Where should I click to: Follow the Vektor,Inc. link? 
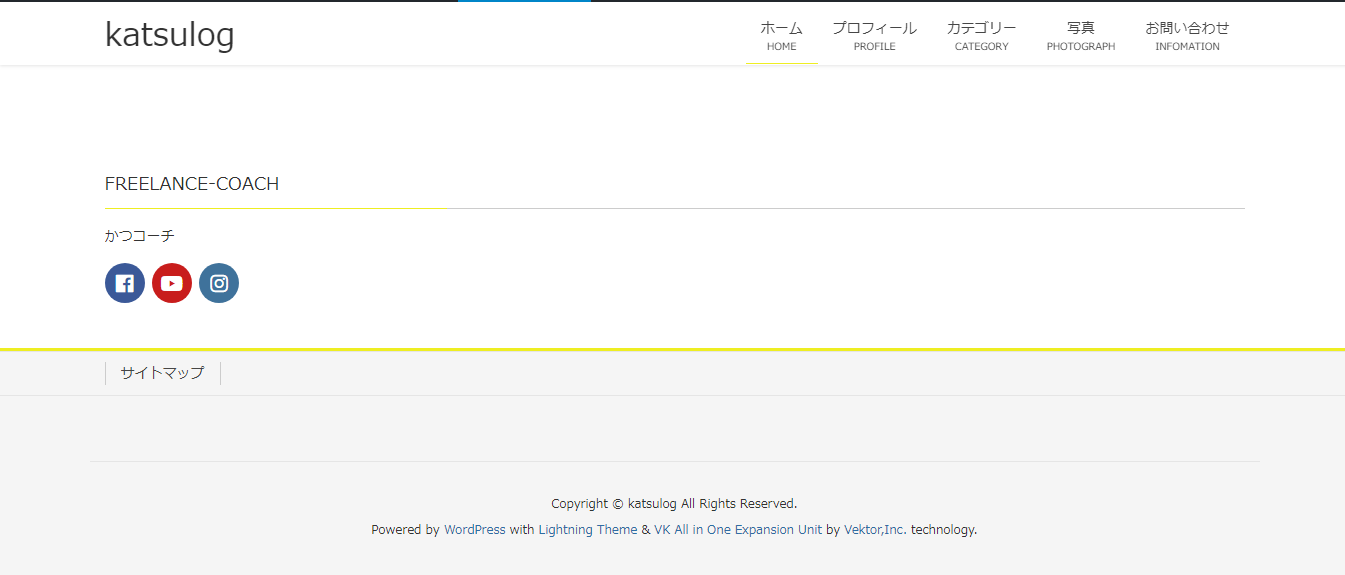875,530
